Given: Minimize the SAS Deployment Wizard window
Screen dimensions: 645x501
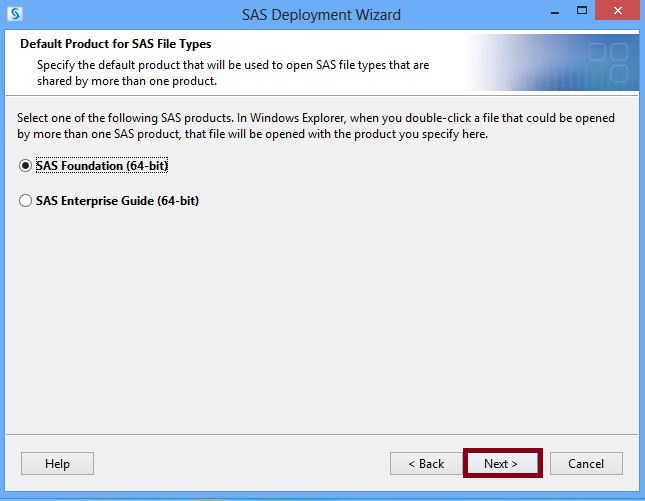Looking at the screenshot, I should point(555,13).
